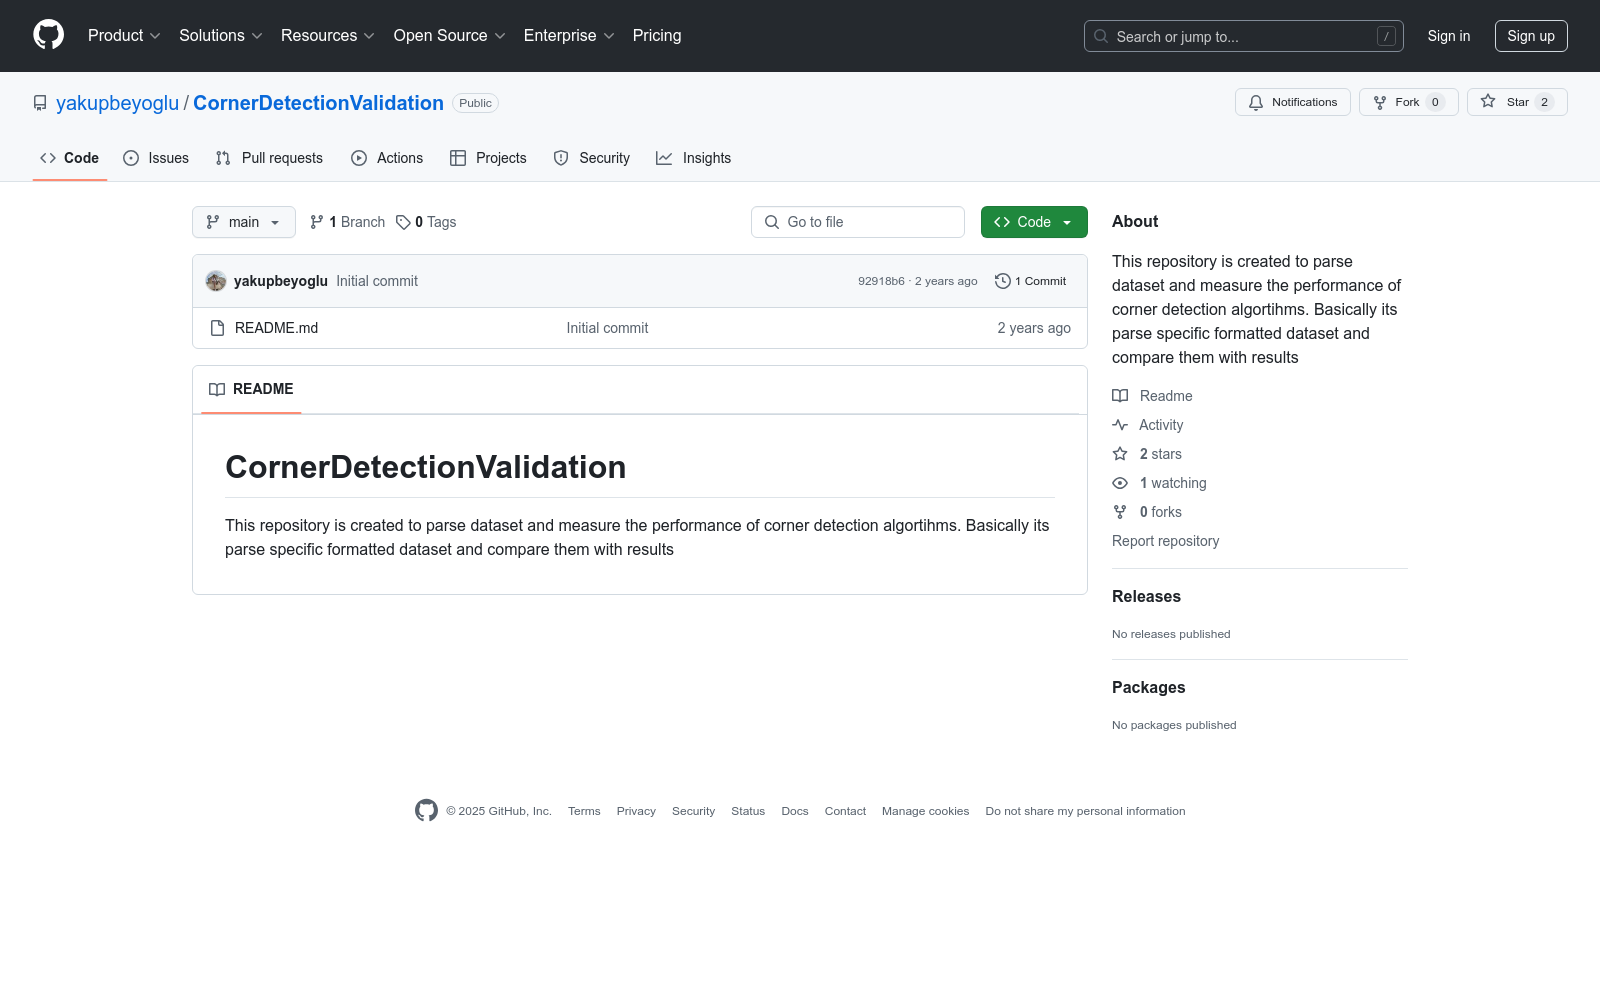Expand the green Code dropdown button

pyautogui.click(x=1034, y=222)
